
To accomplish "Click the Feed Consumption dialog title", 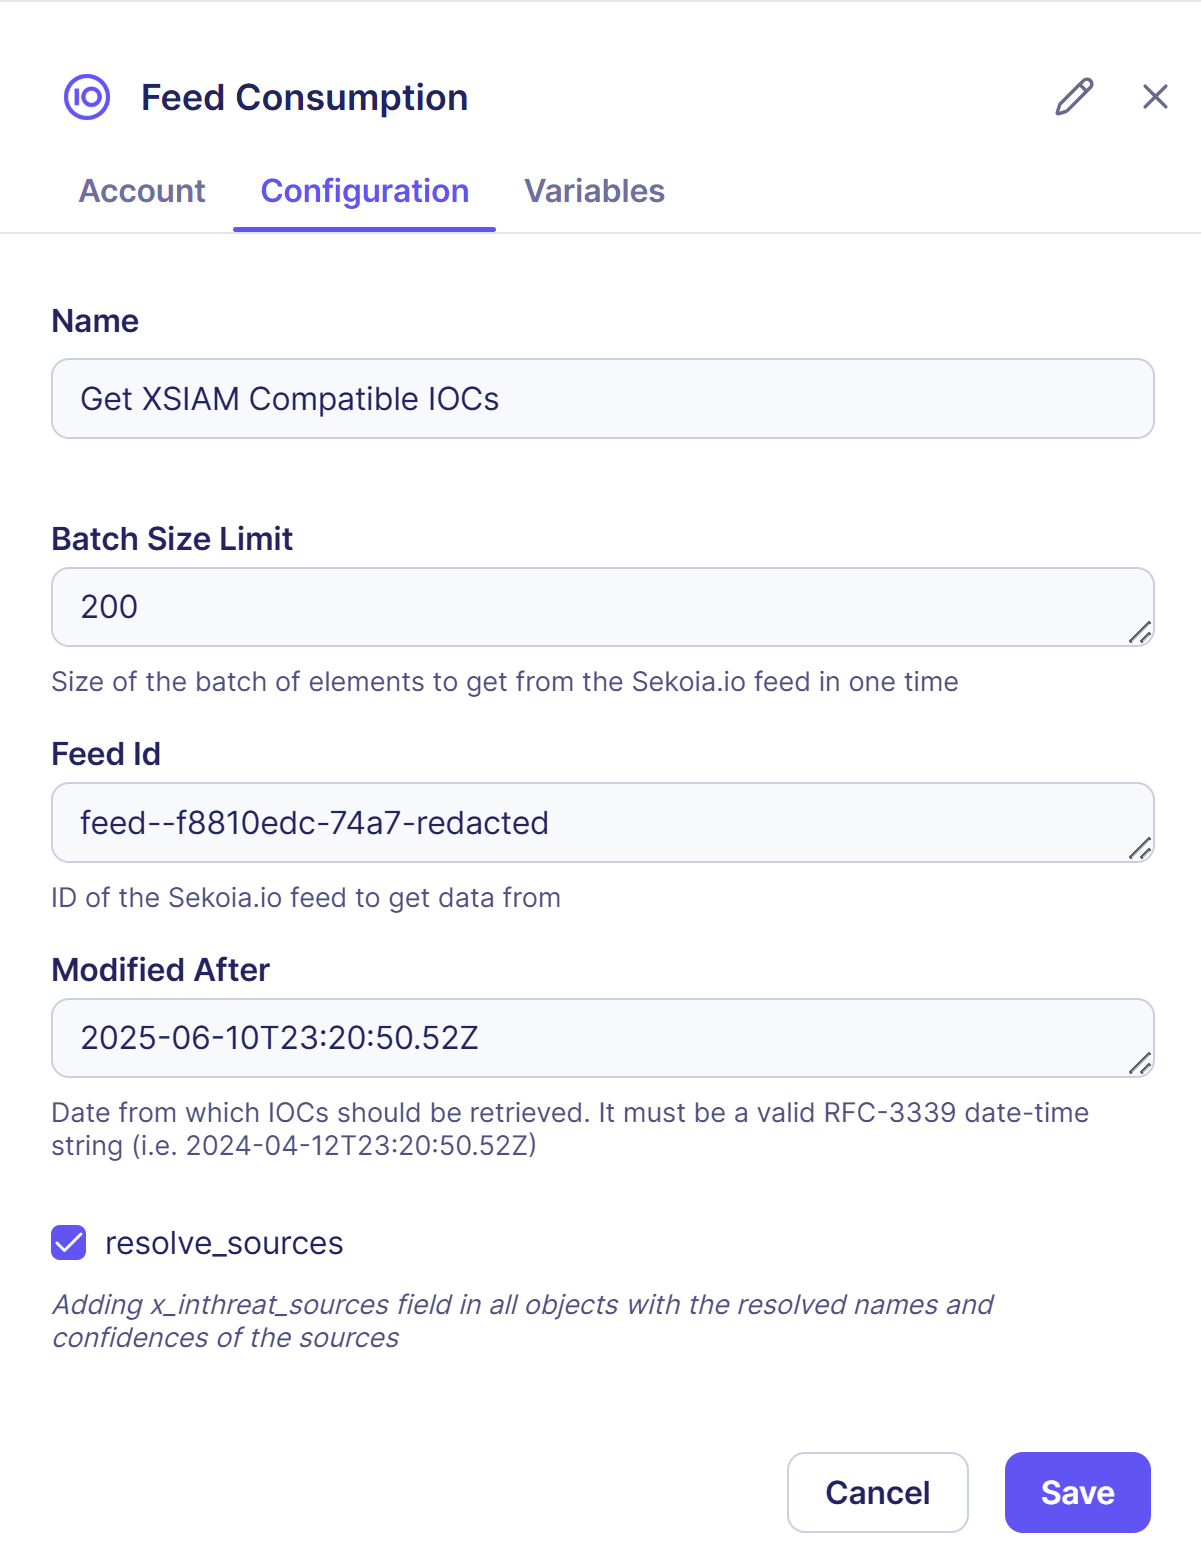I will 304,97.
